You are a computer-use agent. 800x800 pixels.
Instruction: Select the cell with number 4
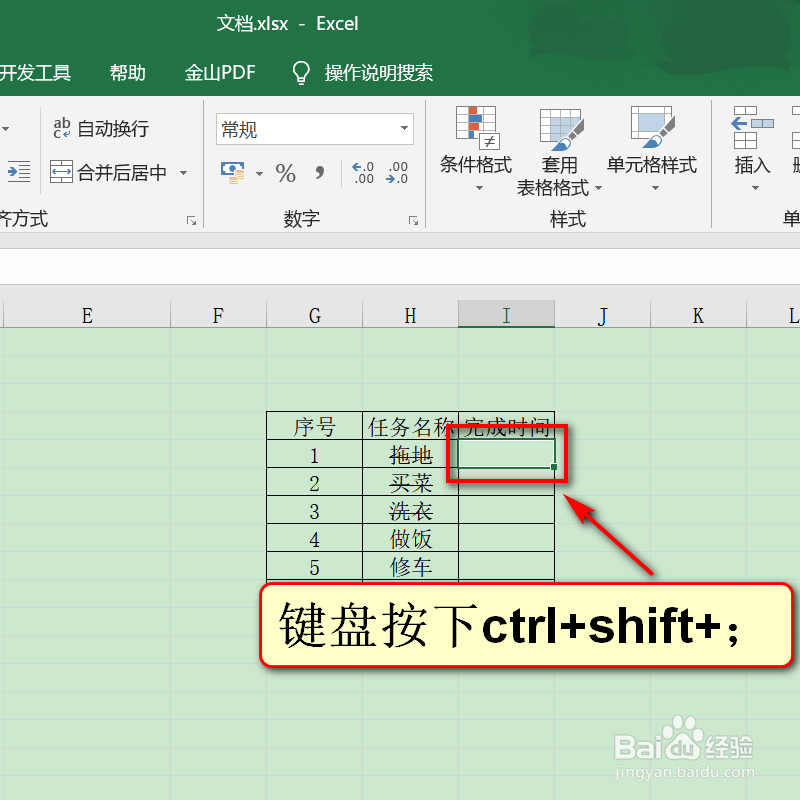314,538
